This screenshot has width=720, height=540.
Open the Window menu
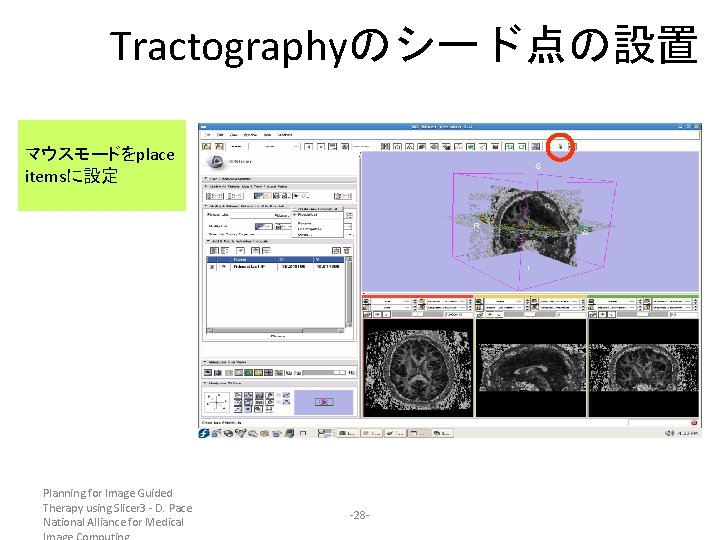point(250,135)
